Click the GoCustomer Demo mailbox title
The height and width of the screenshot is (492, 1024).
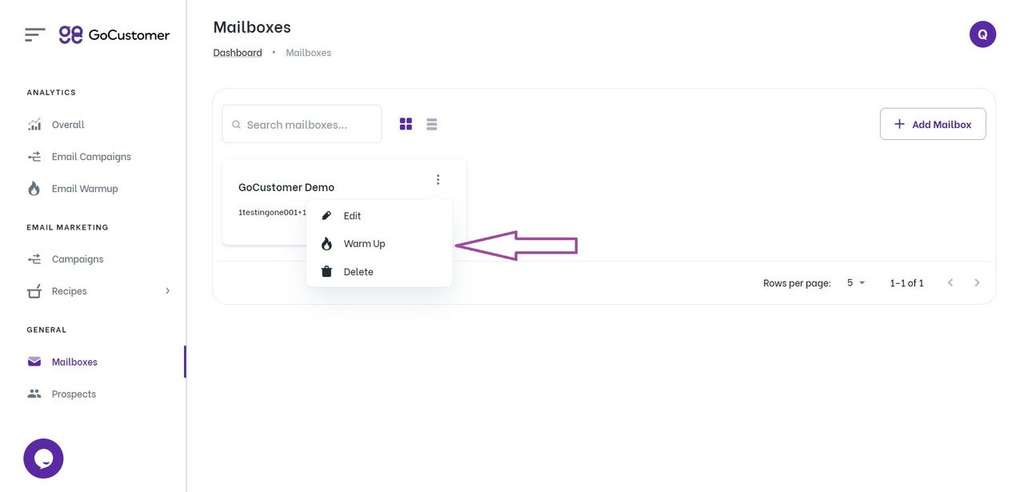[x=286, y=187]
